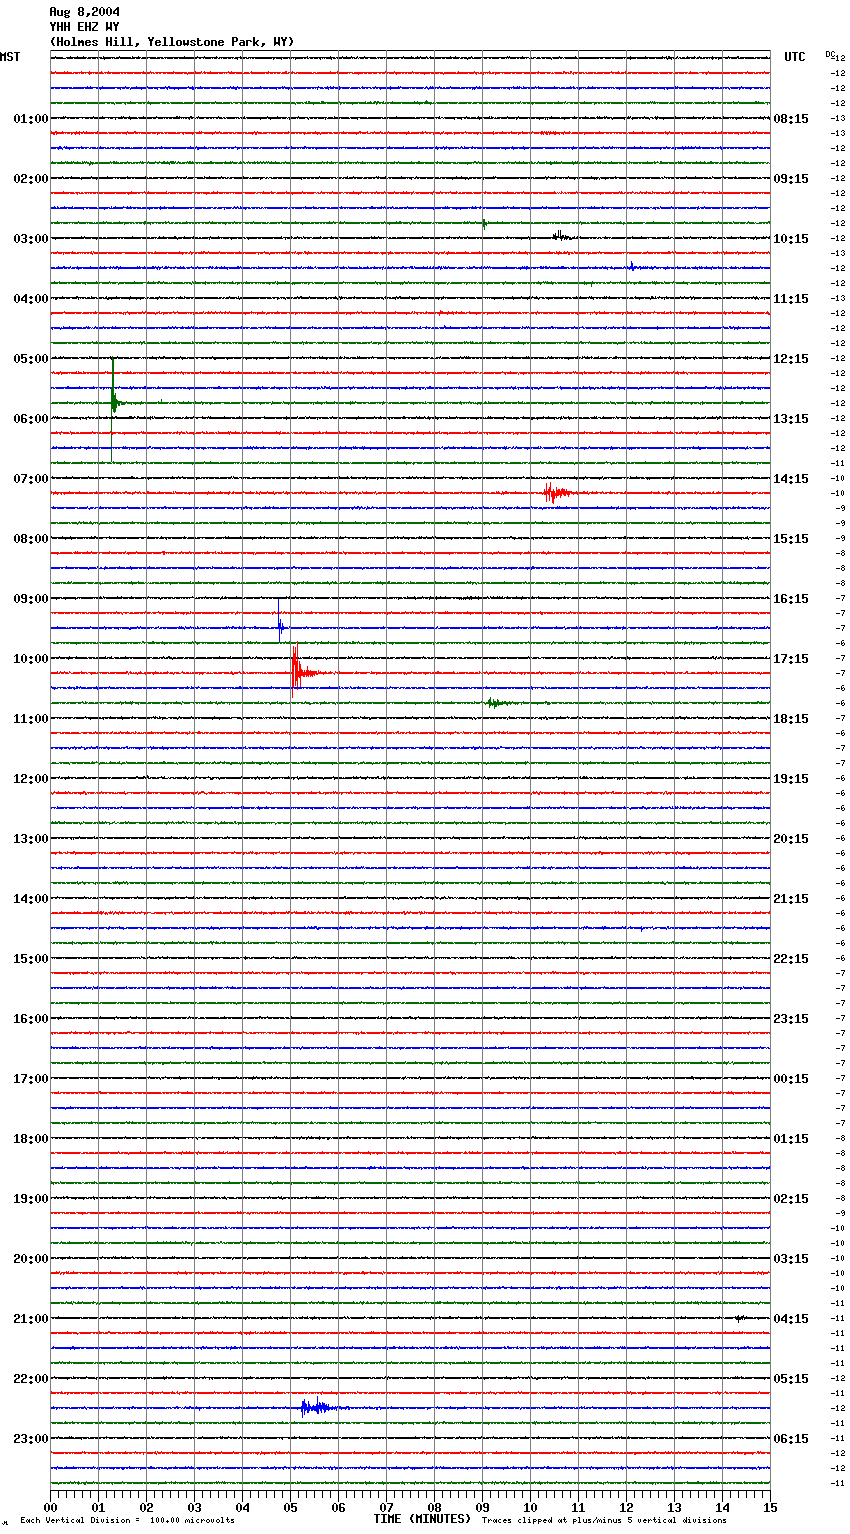Click the 04:15 UTC time label
The height and width of the screenshot is (1534, 850).
point(791,1319)
